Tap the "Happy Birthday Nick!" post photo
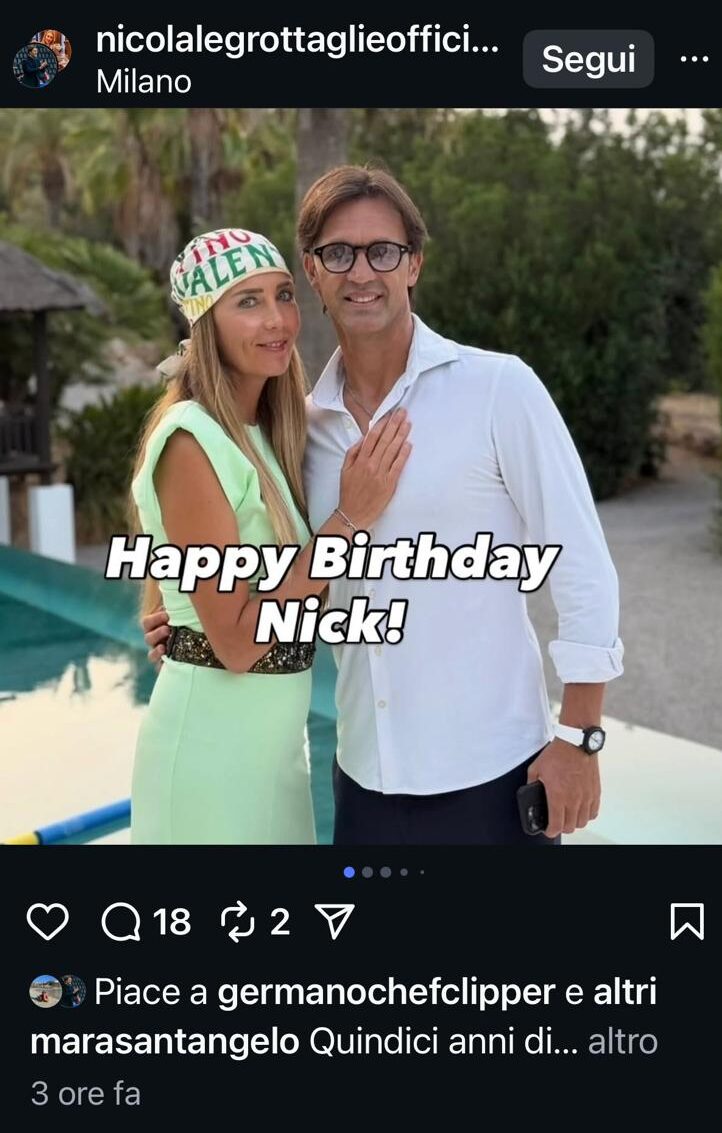Viewport: 722px width, 1133px height. pos(361,476)
